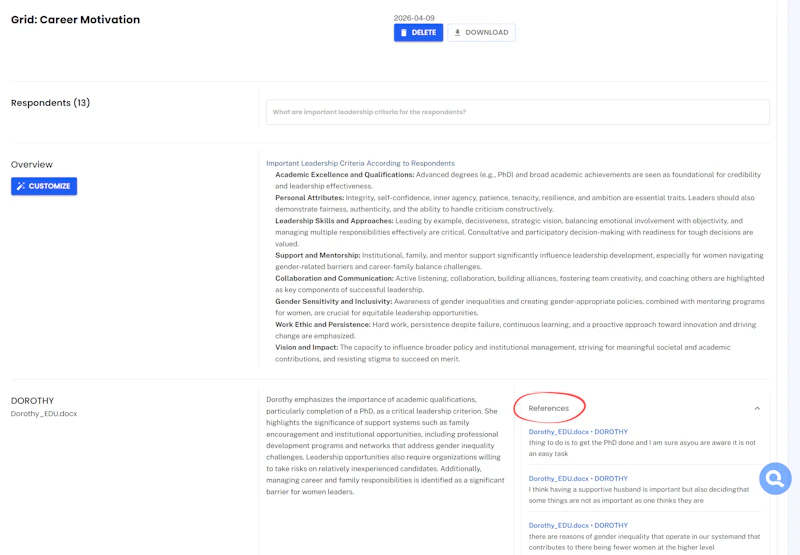This screenshot has width=800, height=555.
Task: Click the Important Leadership Criteria heading link
Action: click(360, 163)
